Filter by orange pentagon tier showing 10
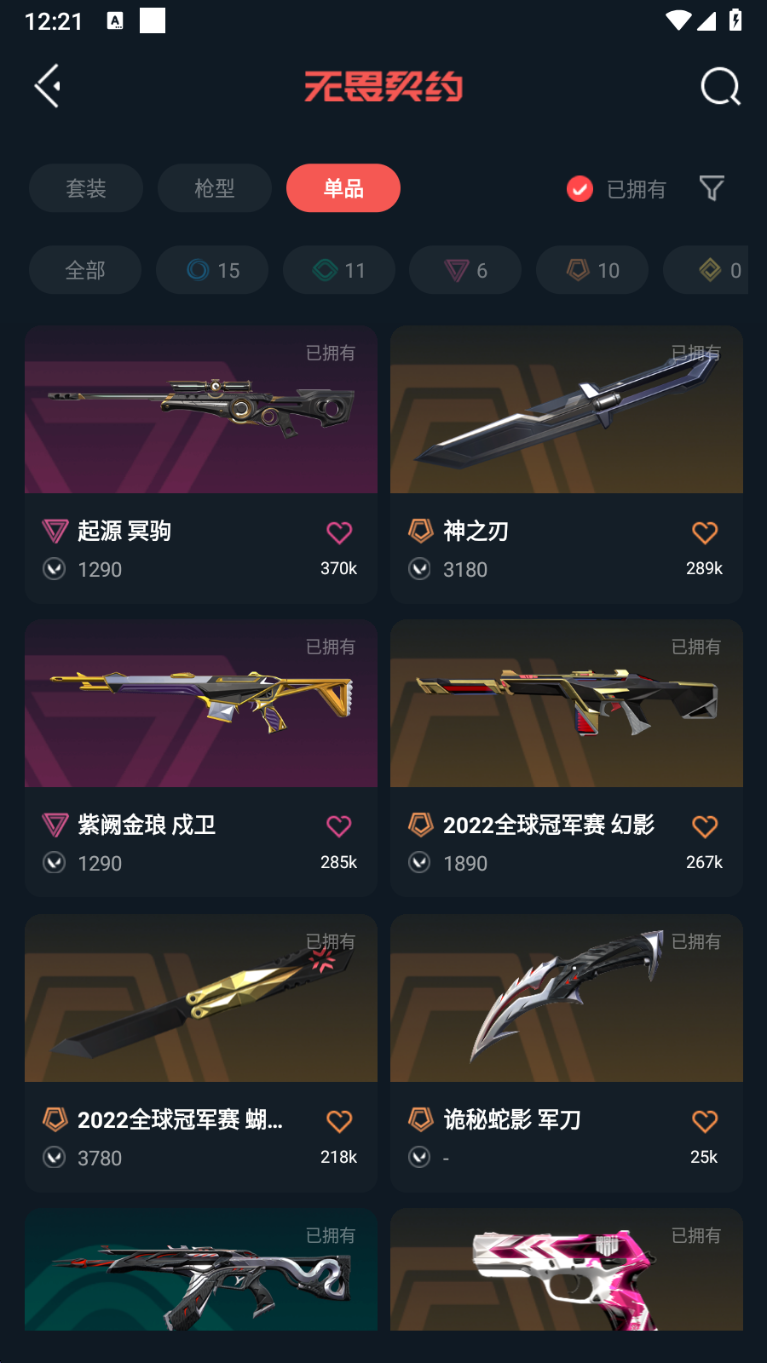Image resolution: width=767 pixels, height=1363 pixels. [592, 270]
